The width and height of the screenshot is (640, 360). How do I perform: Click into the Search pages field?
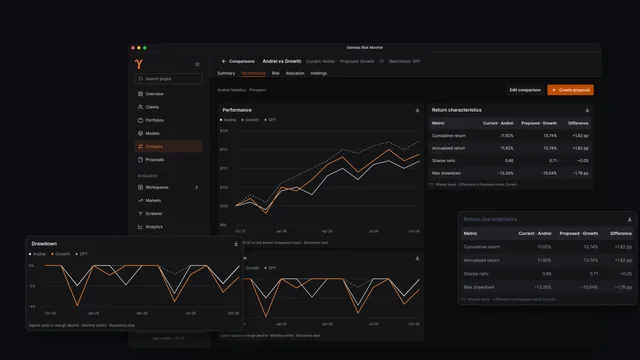(168, 78)
